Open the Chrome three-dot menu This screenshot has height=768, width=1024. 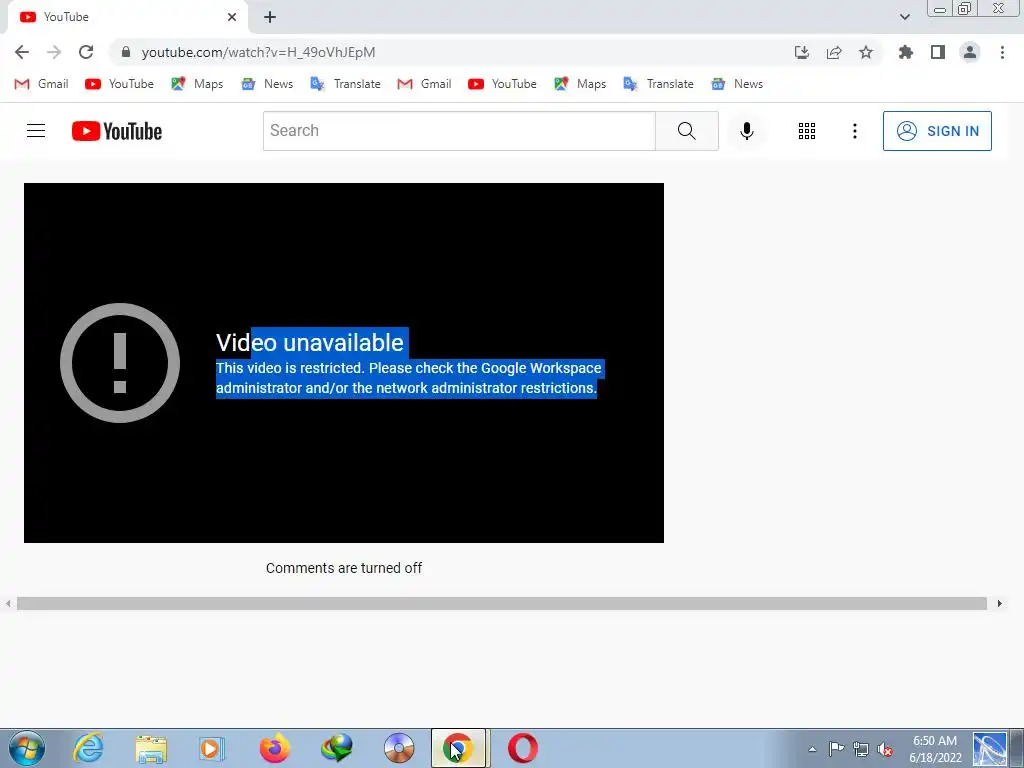point(1002,52)
